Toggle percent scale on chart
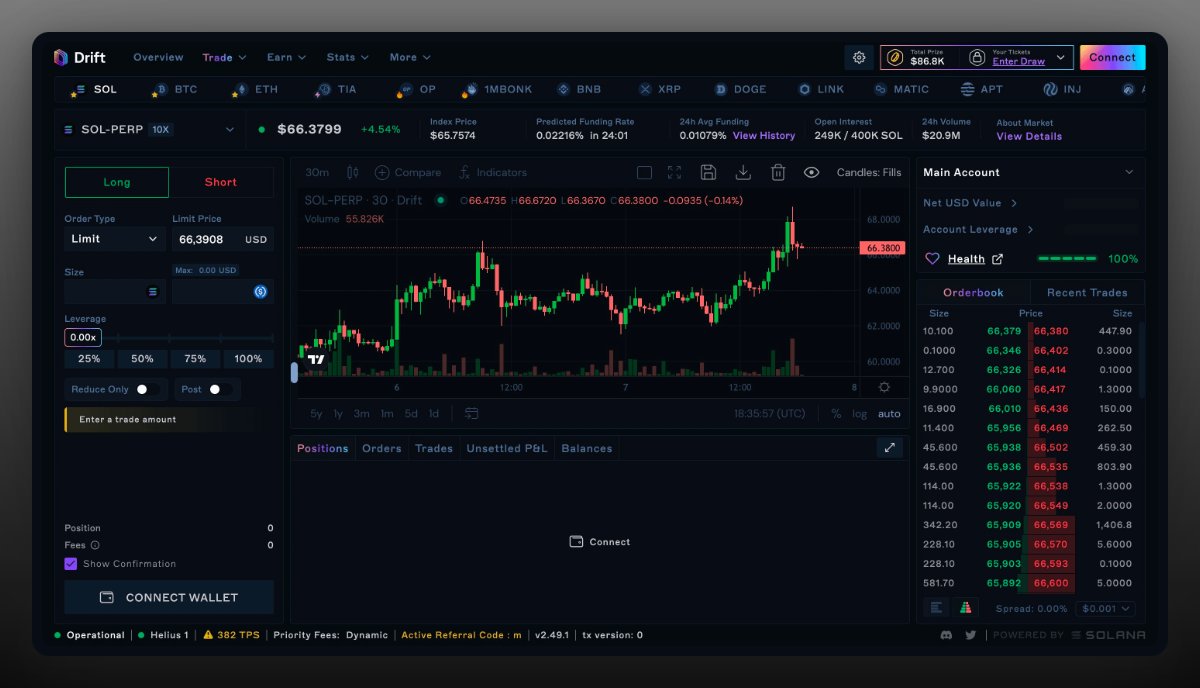1200x688 pixels. [836, 414]
